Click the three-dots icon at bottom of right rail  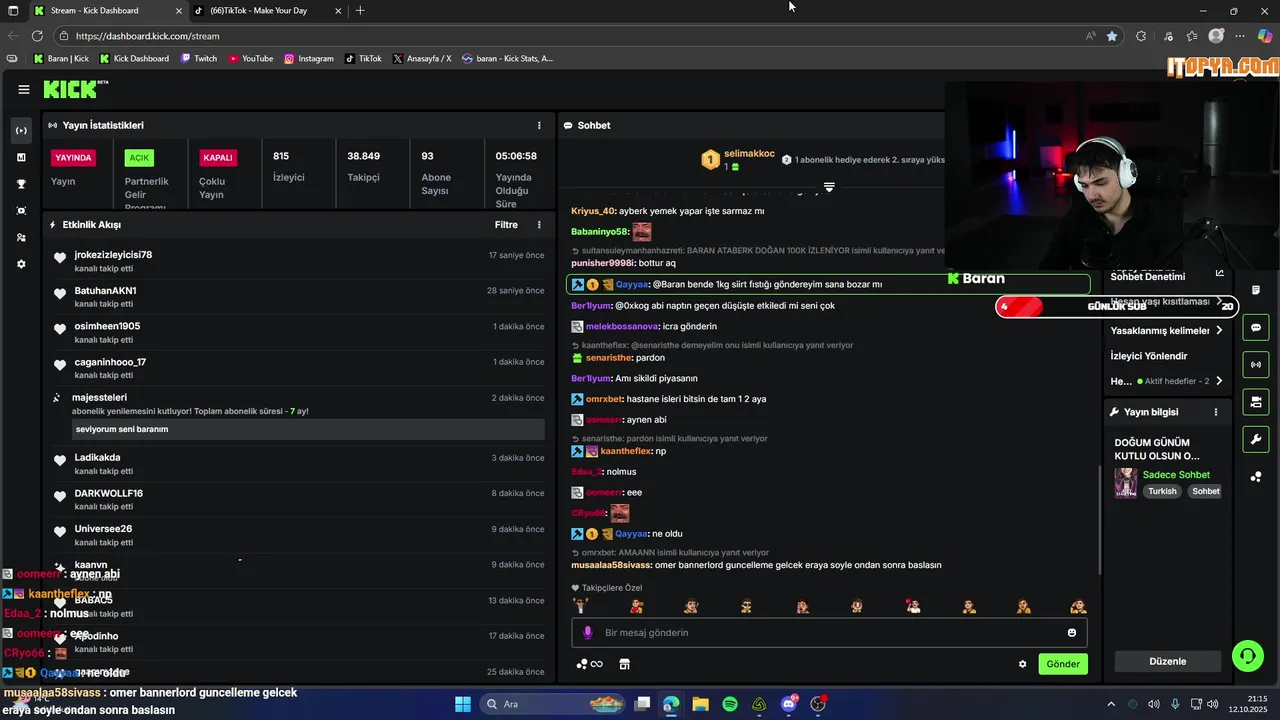click(x=1256, y=477)
